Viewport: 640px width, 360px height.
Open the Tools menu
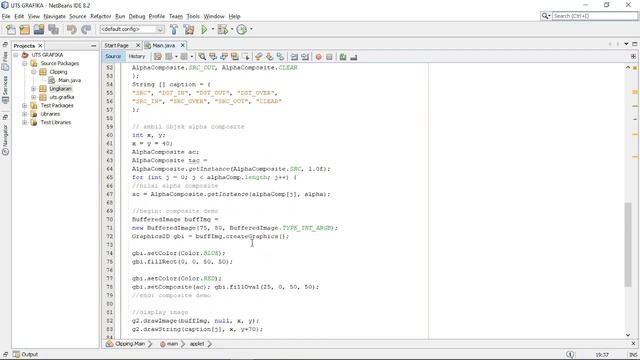click(x=193, y=16)
